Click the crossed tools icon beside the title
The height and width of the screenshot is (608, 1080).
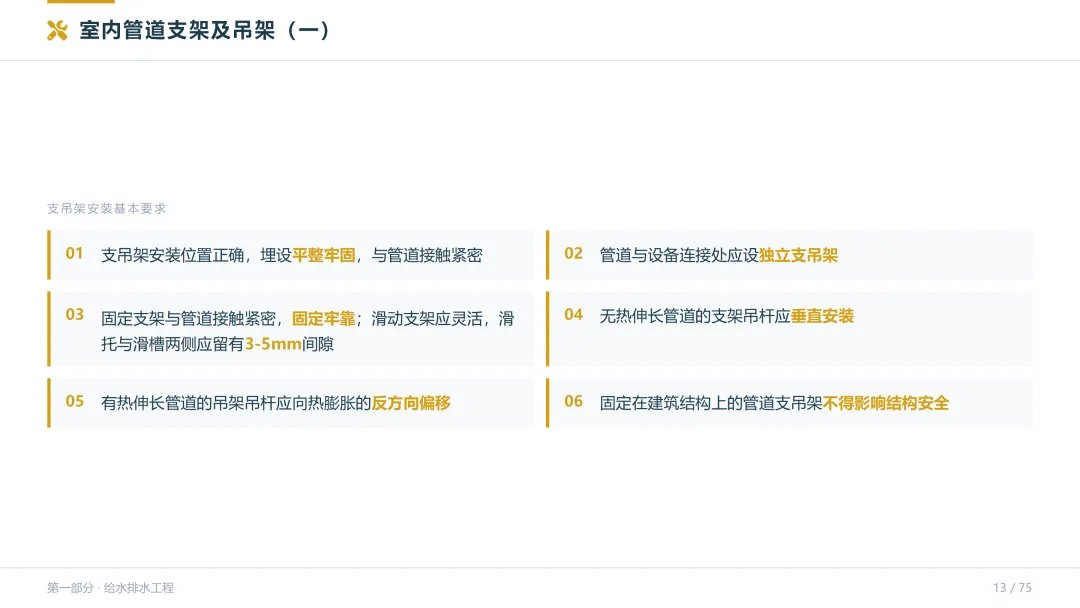tap(57, 30)
